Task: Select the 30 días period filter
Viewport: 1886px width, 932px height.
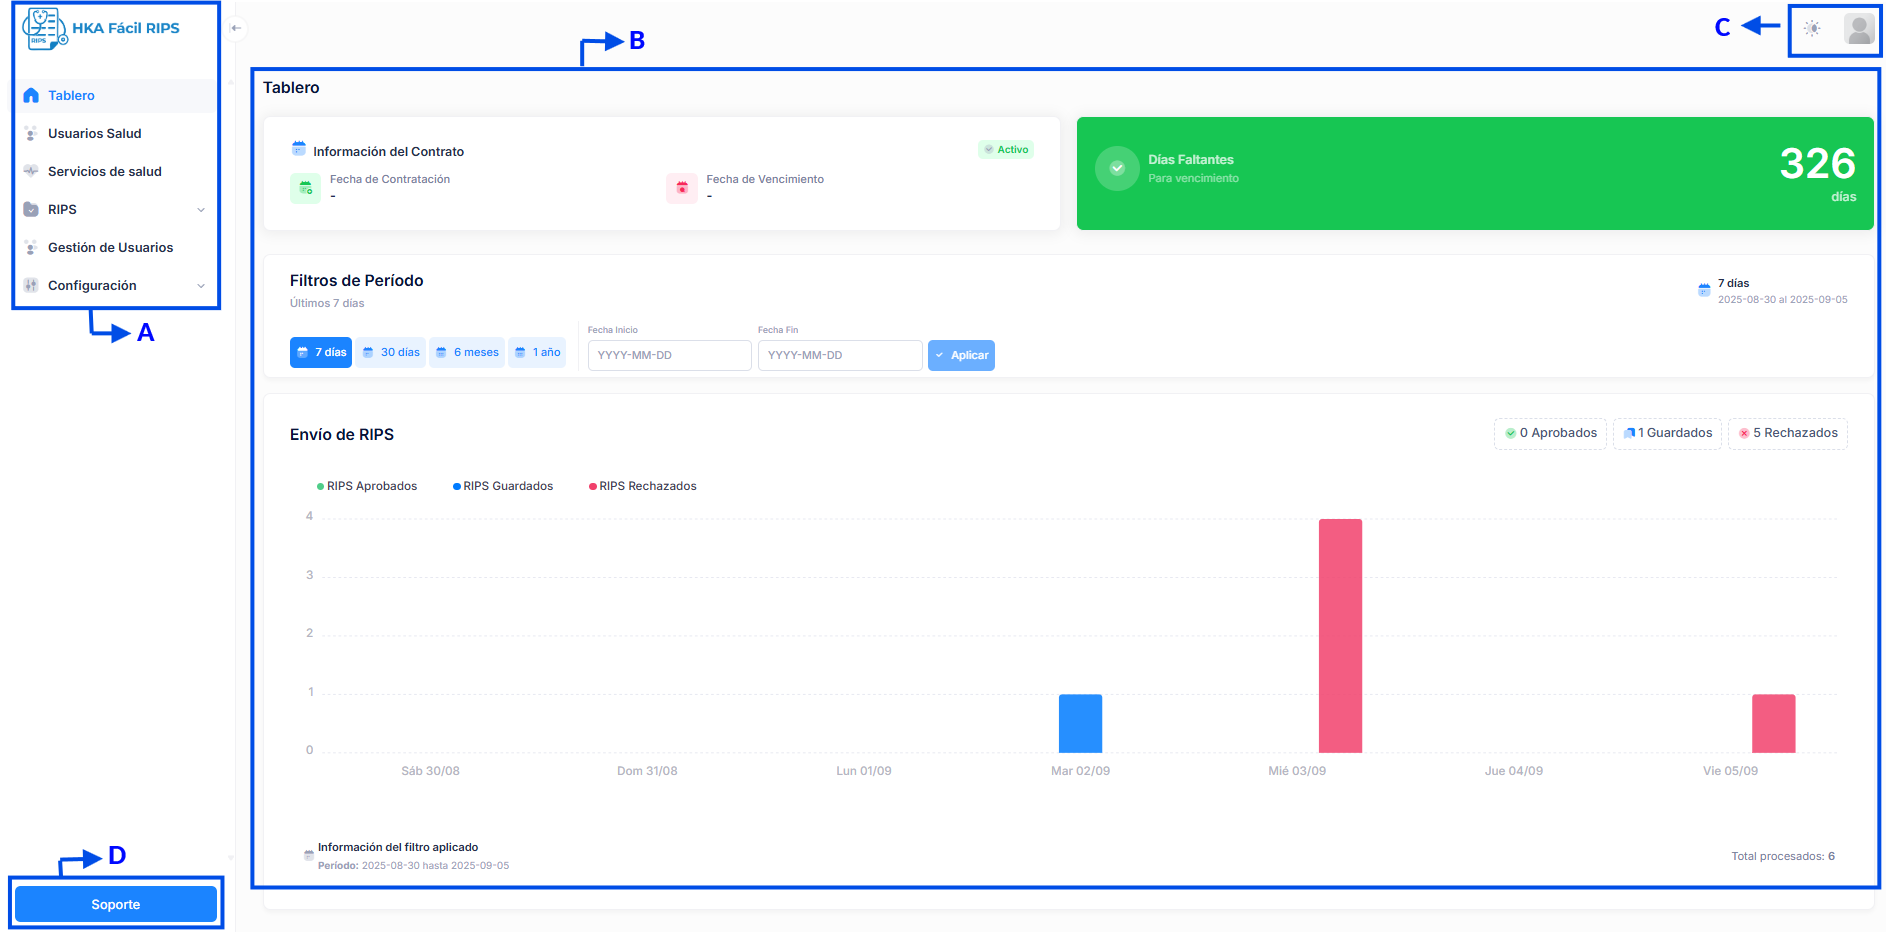Action: click(391, 353)
